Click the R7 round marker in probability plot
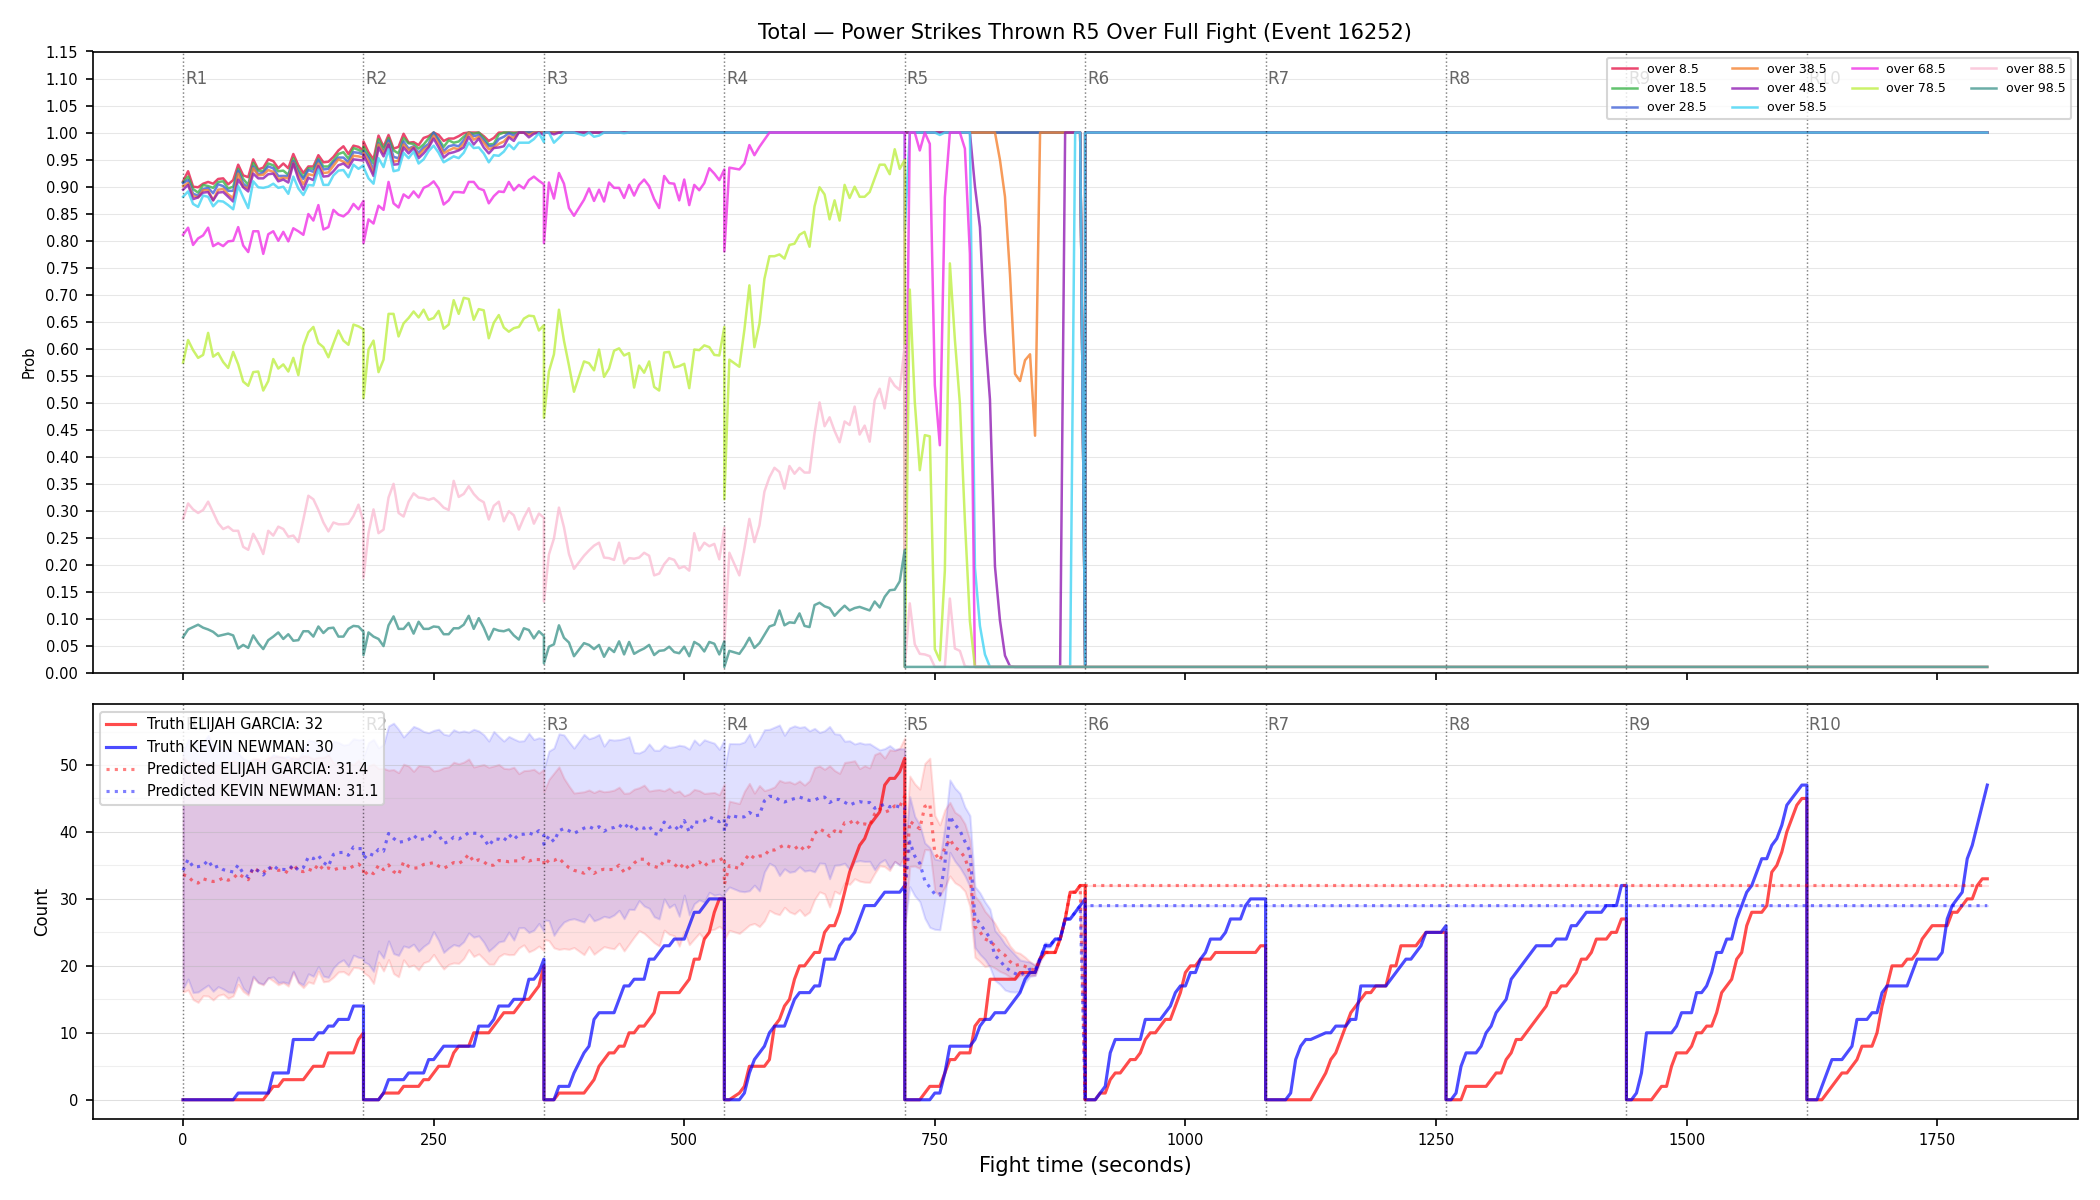The image size is (2100, 1200). tap(1279, 78)
